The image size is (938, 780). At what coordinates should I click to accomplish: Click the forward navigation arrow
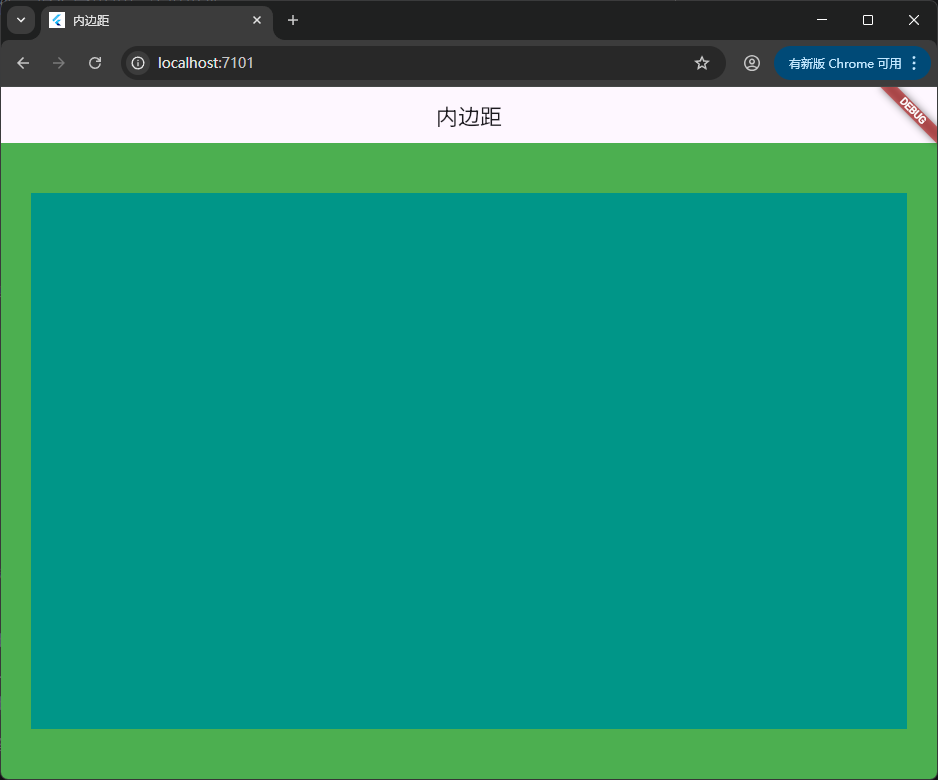pos(59,63)
